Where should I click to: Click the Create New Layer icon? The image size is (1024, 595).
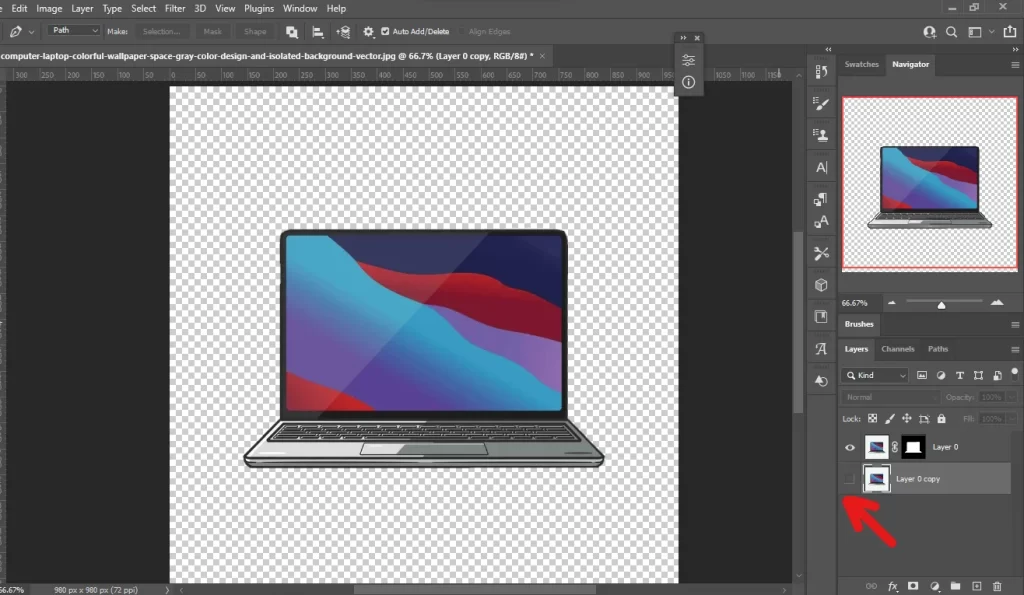(x=976, y=585)
